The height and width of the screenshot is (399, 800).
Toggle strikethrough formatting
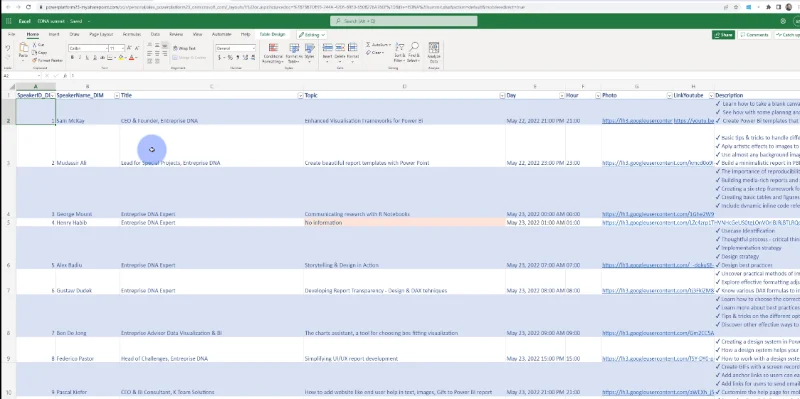[103, 58]
